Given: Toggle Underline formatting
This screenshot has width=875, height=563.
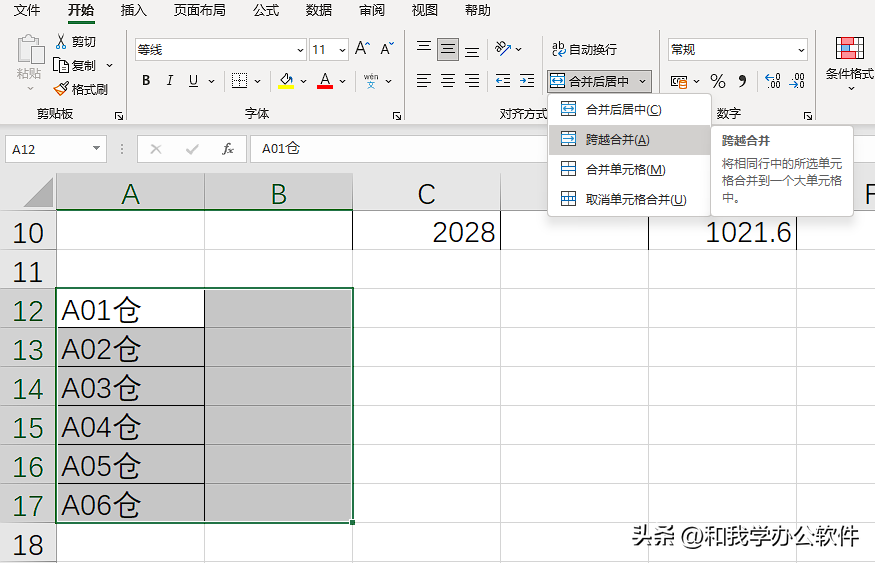Looking at the screenshot, I should tap(193, 81).
